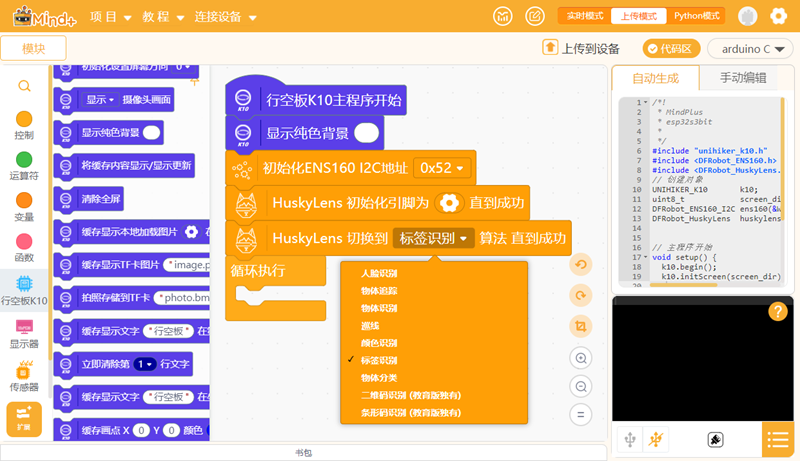The image size is (800, 461).
Task: Open the 连接设备 menu
Action: pyautogui.click(x=225, y=17)
